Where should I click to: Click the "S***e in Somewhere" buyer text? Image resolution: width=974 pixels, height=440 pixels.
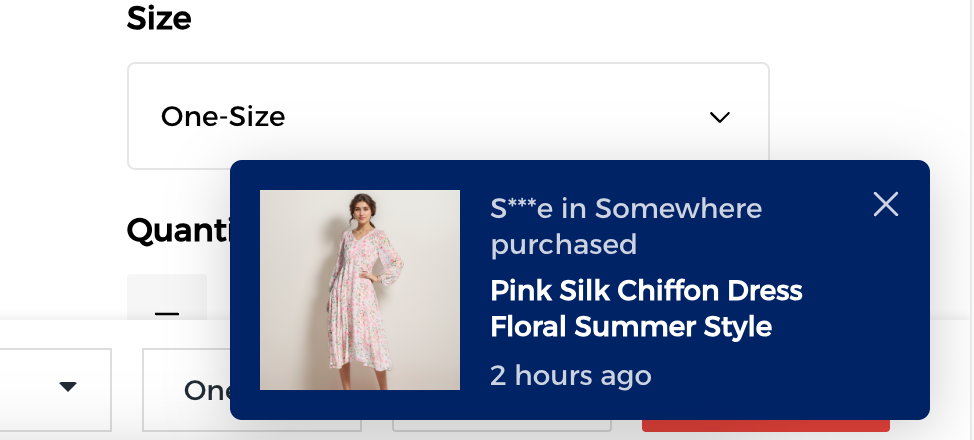pos(626,209)
